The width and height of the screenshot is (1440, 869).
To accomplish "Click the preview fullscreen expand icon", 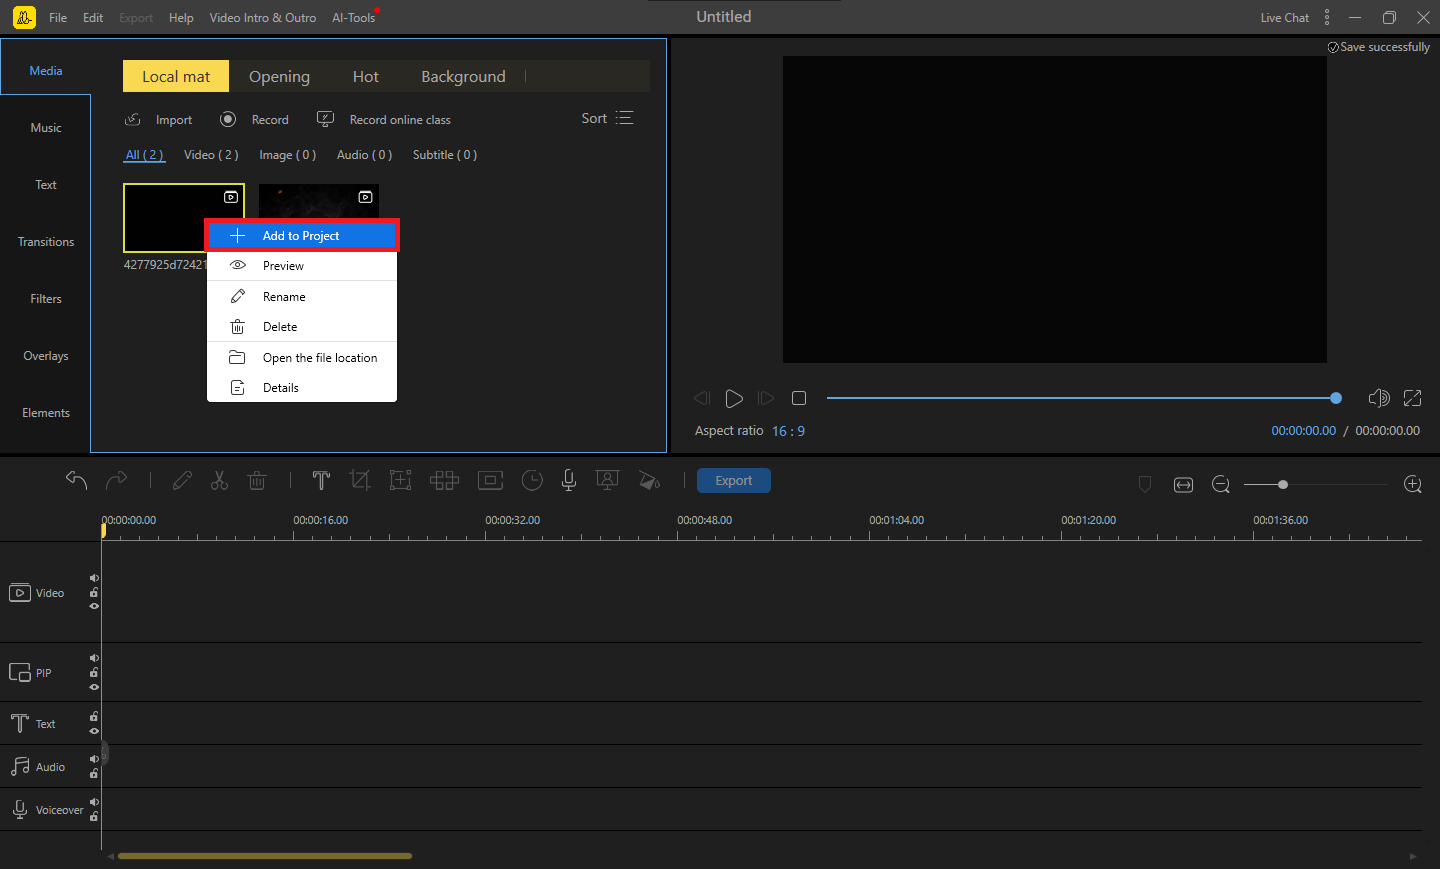I will coord(1412,398).
